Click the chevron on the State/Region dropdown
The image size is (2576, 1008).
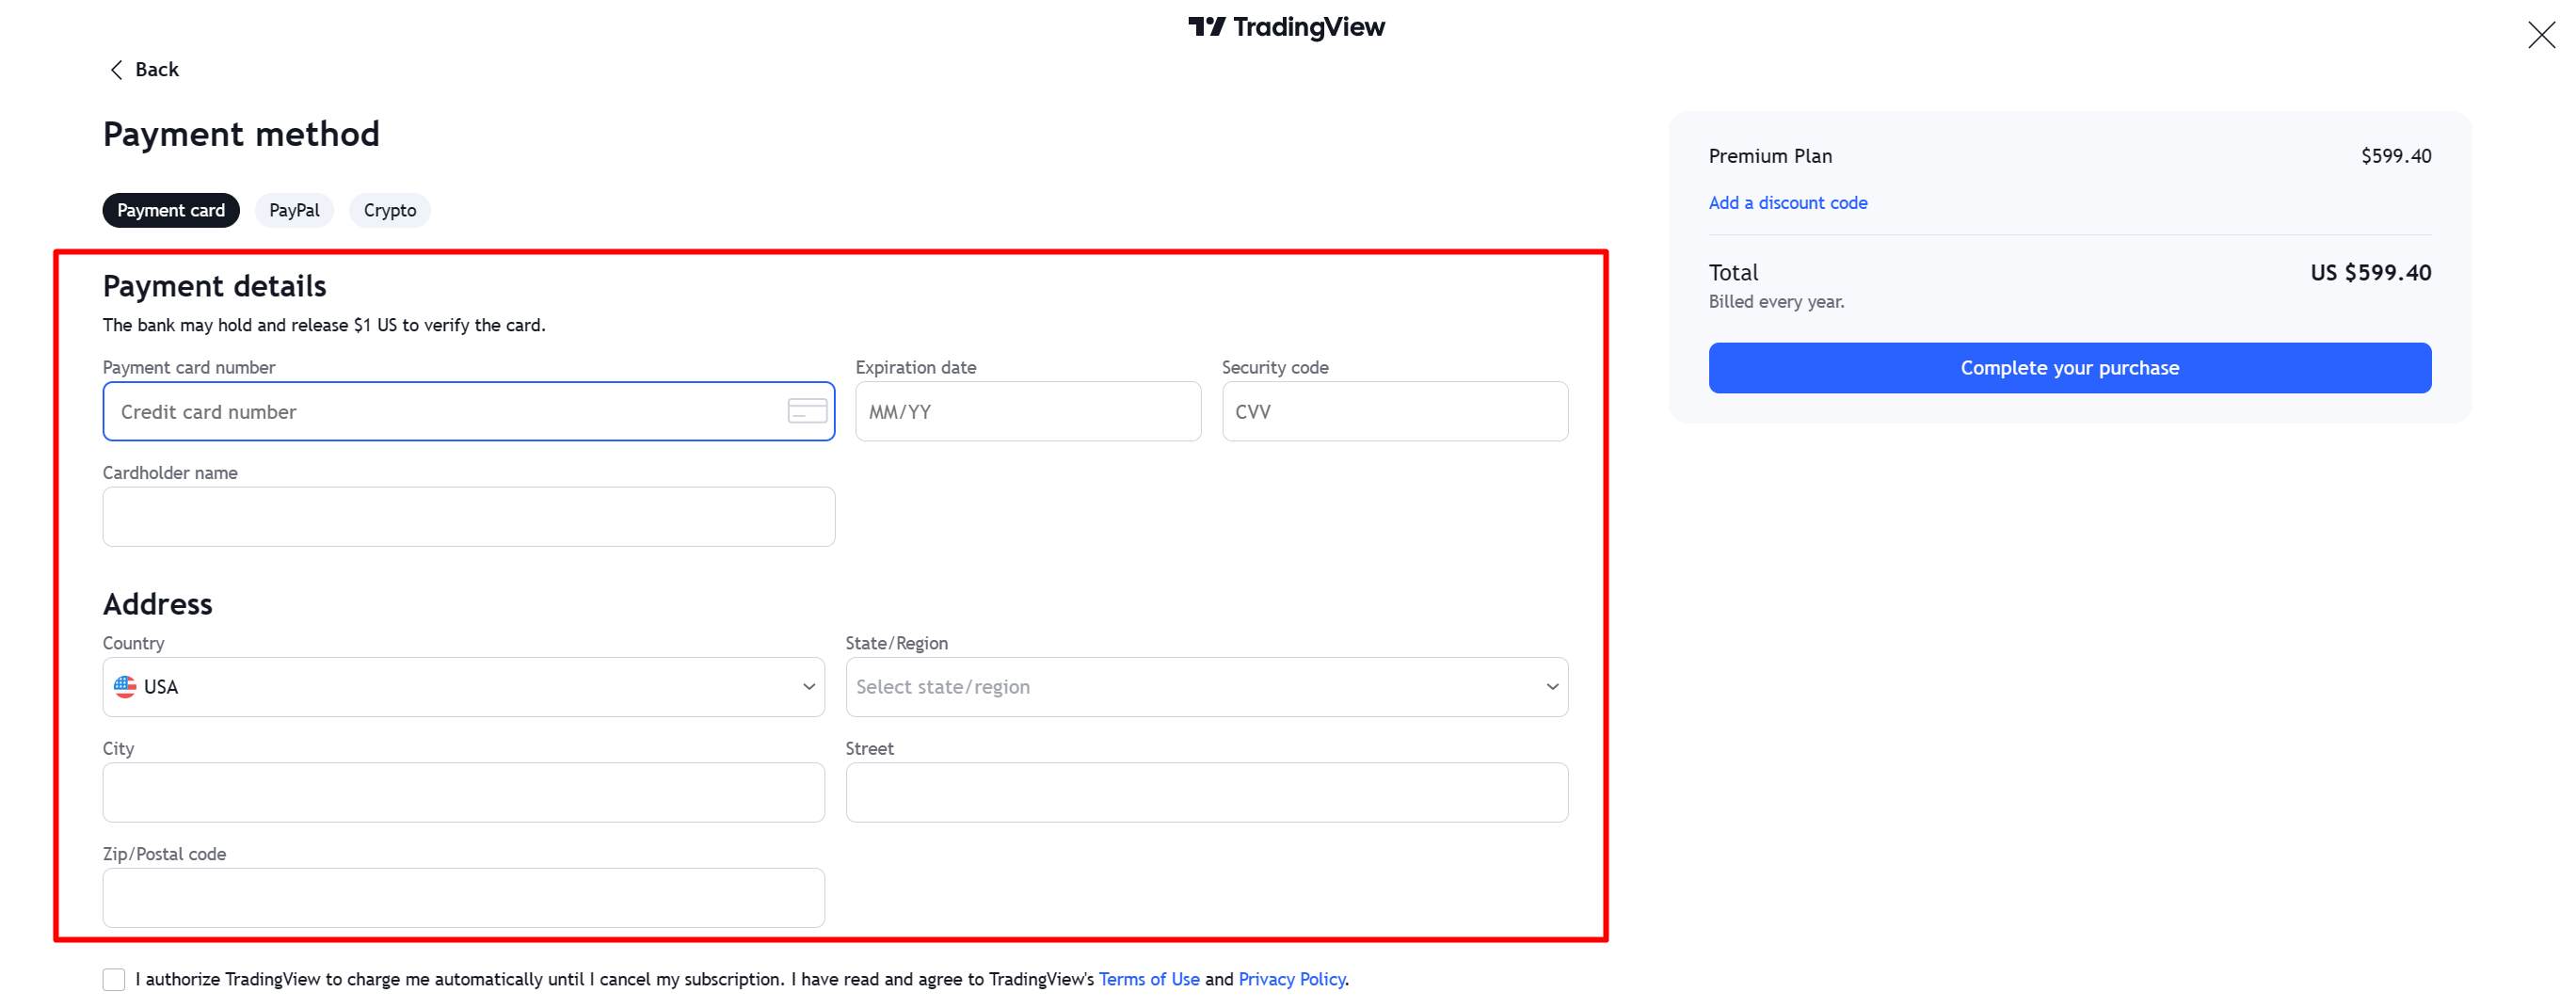click(1551, 687)
